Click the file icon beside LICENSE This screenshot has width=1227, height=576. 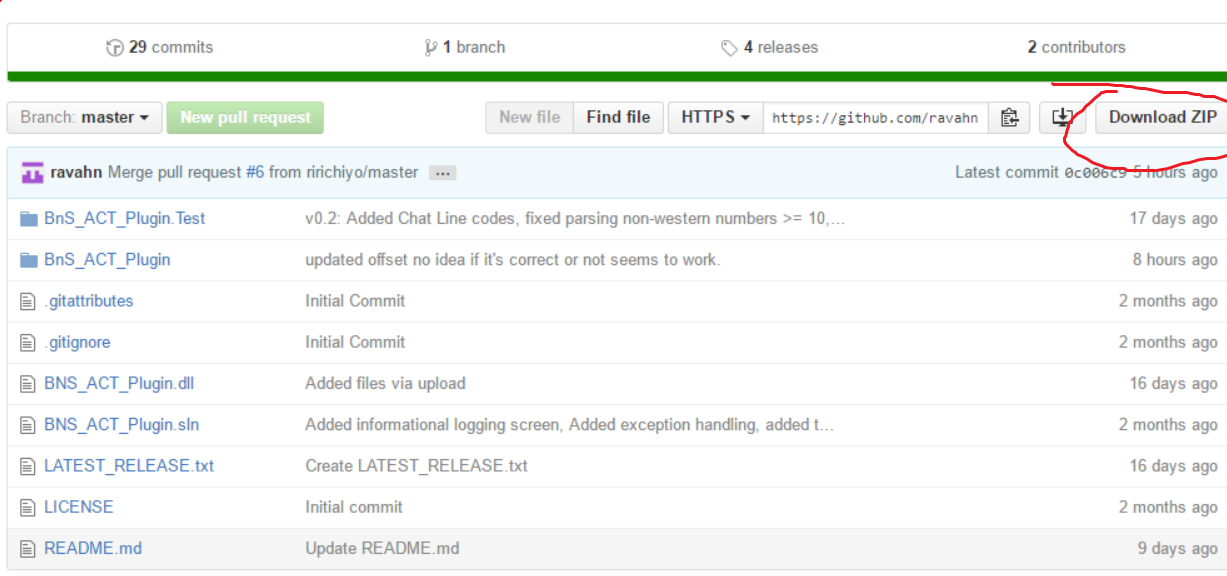[28, 507]
